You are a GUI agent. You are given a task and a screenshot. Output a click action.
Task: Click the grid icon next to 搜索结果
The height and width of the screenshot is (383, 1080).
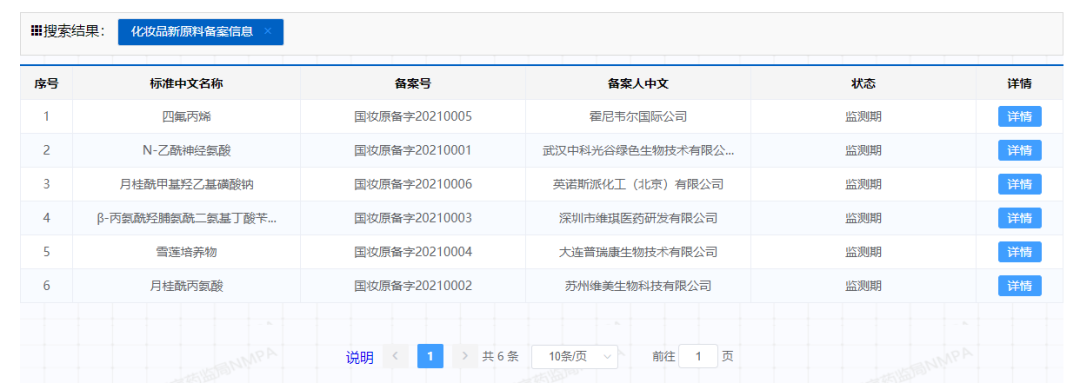point(37,31)
